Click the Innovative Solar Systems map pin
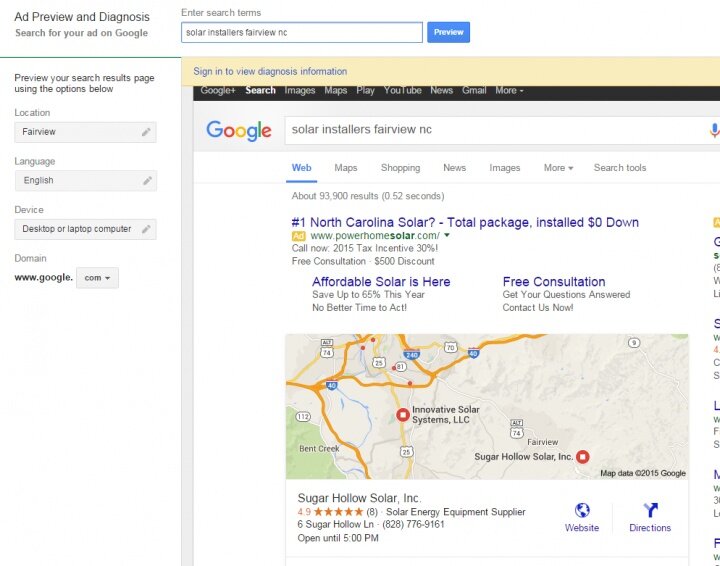Screen dimensions: 720x566 pyautogui.click(x=403, y=415)
